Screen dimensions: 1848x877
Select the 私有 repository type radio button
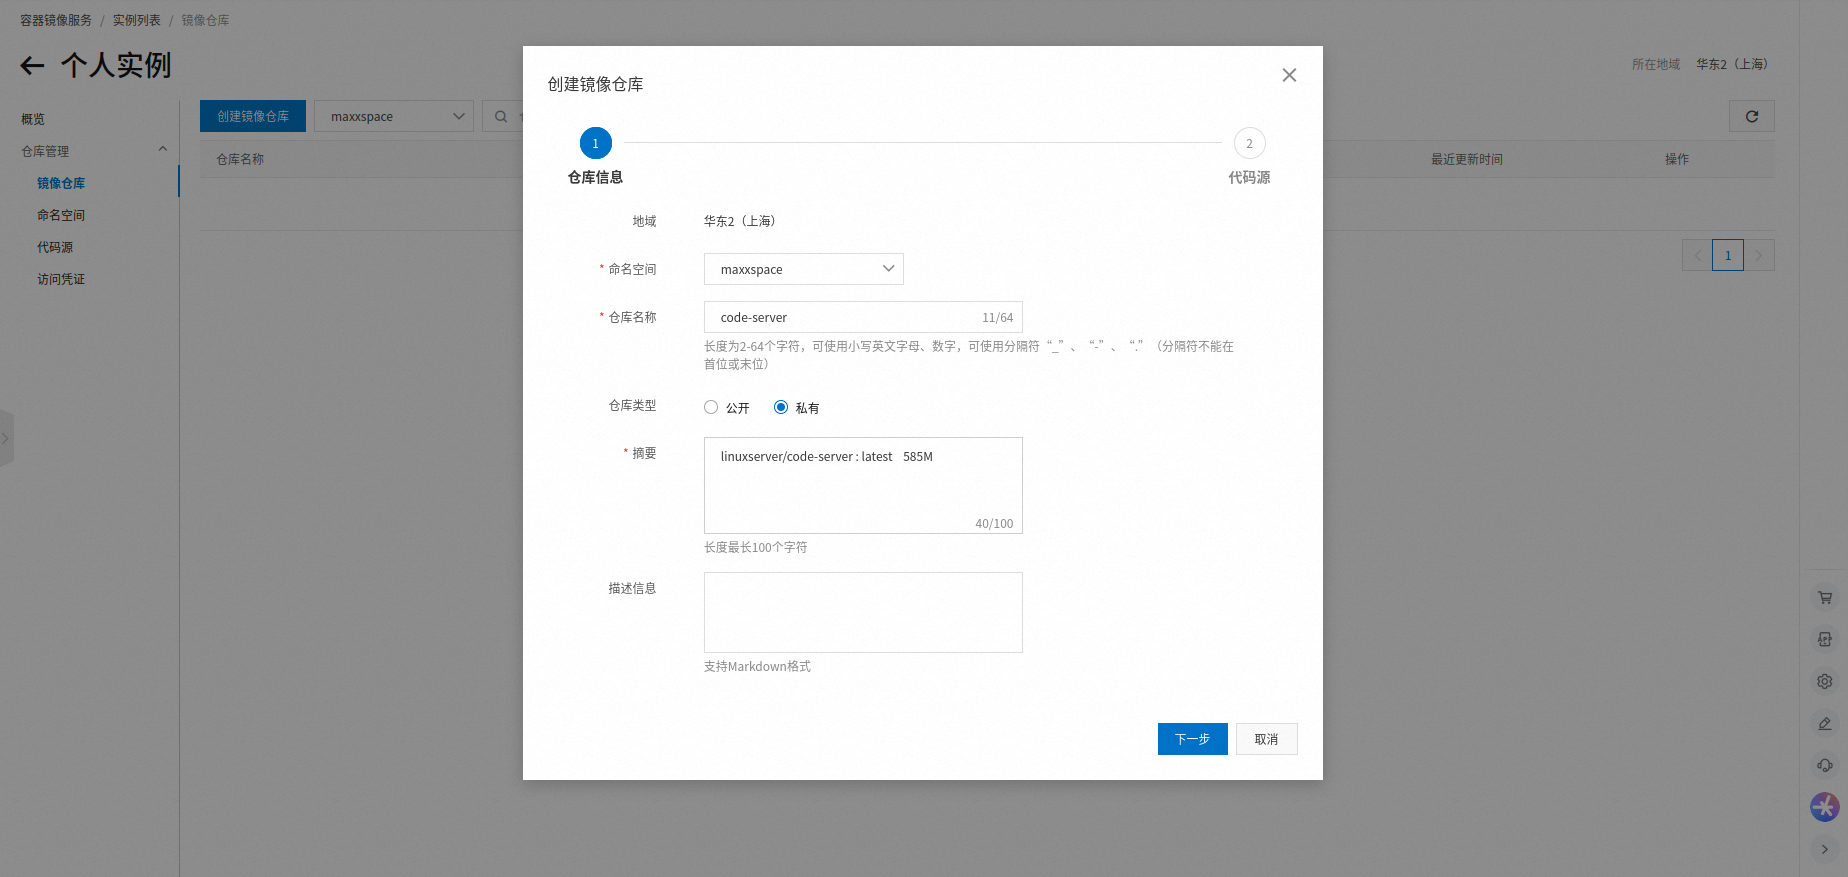[x=781, y=407]
